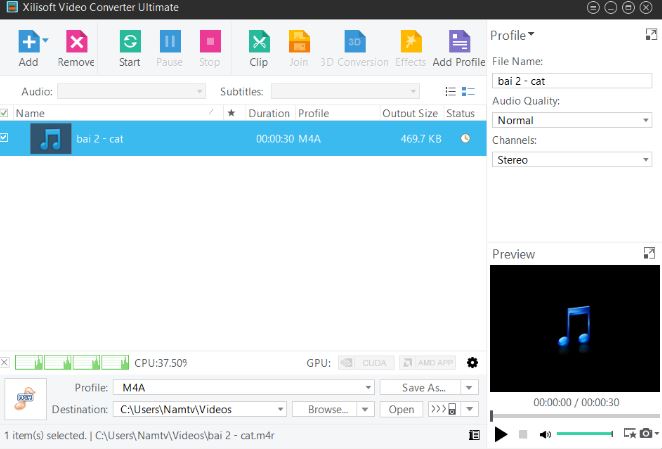Click the Stop toolbar icon

(210, 41)
